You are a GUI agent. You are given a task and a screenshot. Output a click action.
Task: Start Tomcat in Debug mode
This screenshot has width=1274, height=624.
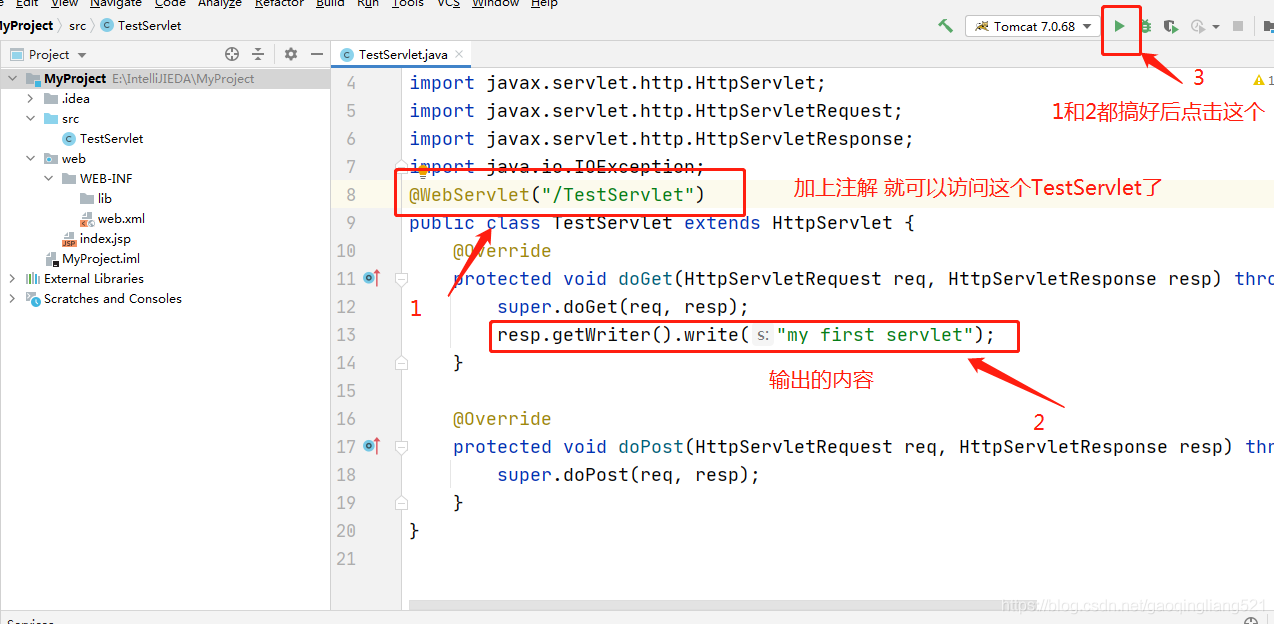pyautogui.click(x=1146, y=25)
